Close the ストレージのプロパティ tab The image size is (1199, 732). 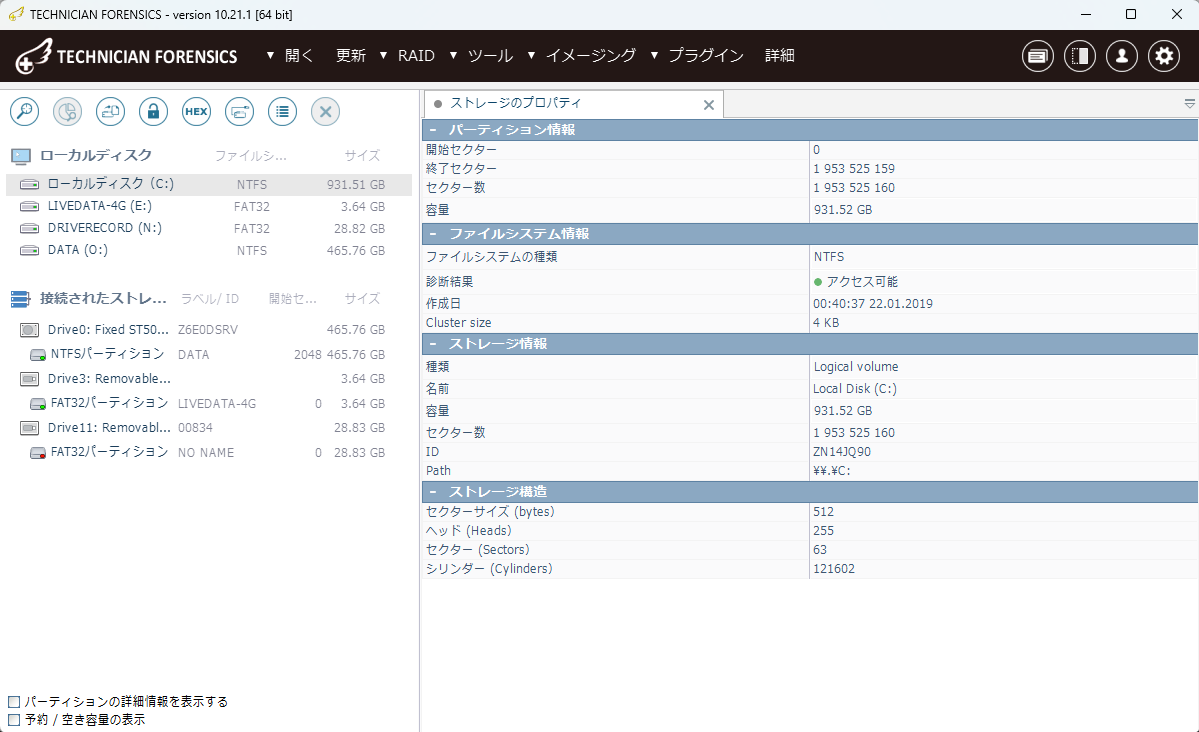[x=709, y=105]
